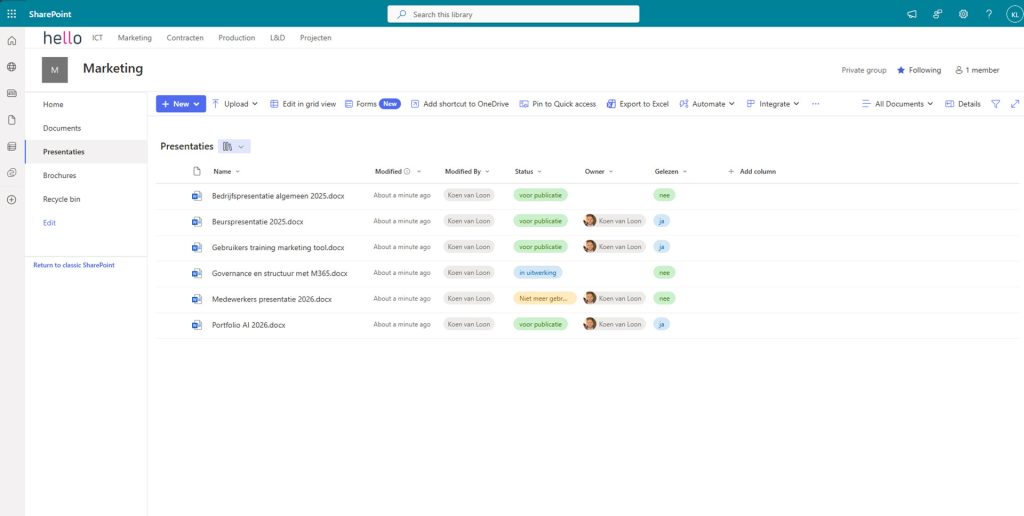Open My lists icon in left rail

[11, 146]
